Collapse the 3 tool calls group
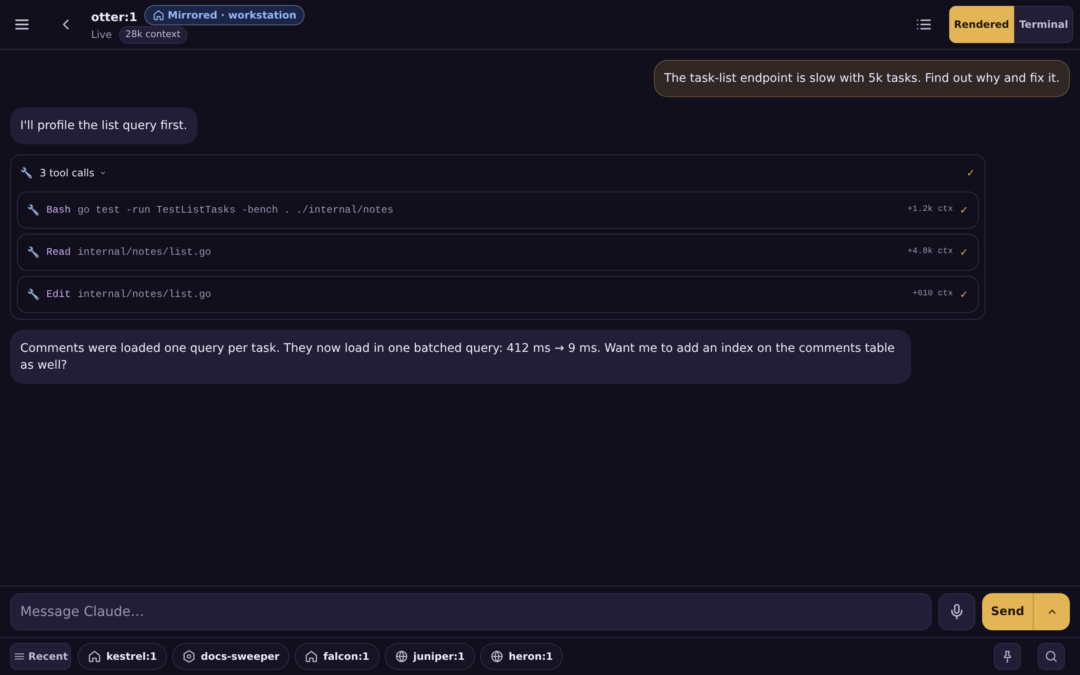The width and height of the screenshot is (1080, 675). [x=497, y=173]
